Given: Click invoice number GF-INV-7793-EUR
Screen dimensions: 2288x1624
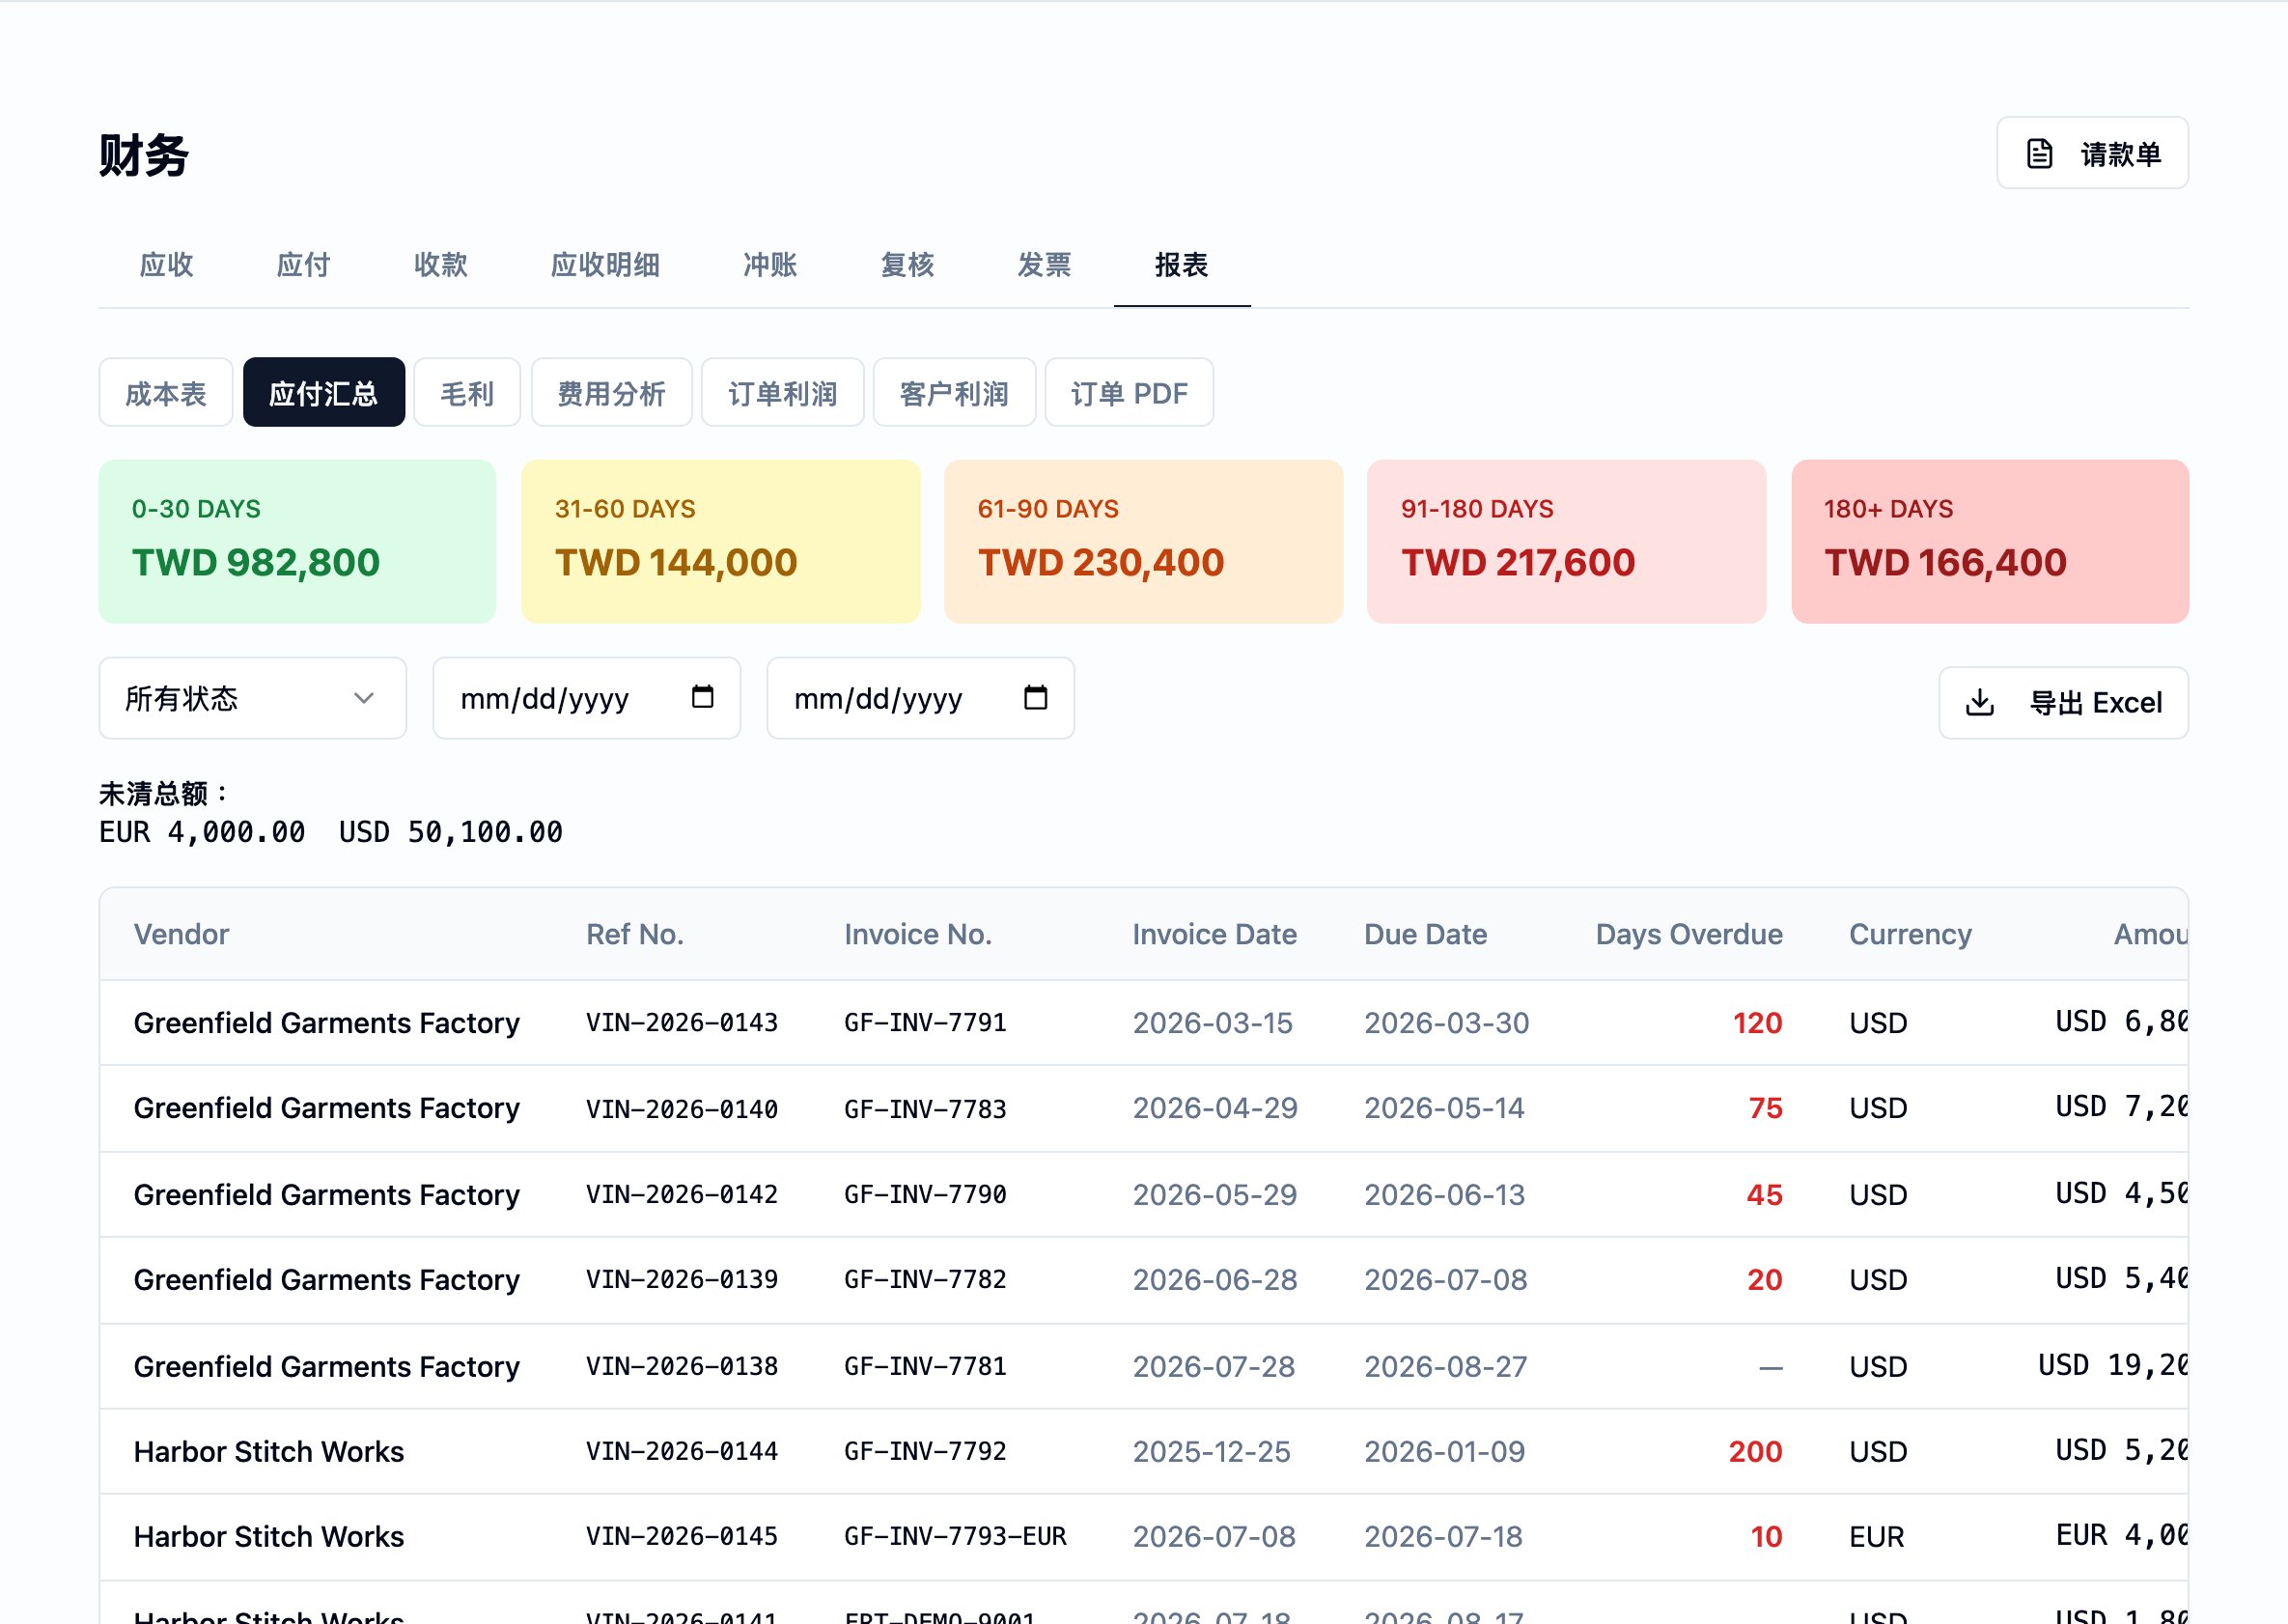Looking at the screenshot, I should click(x=955, y=1537).
